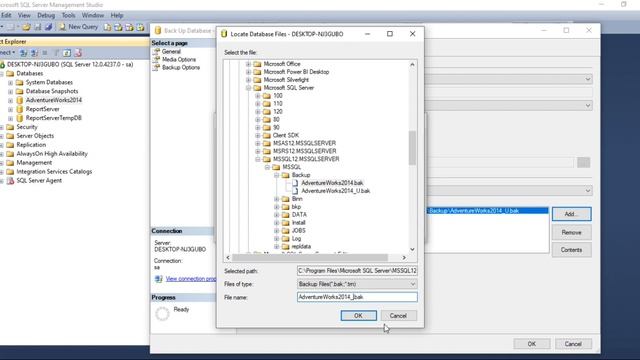
Task: Click the Remove button in Back Up Database
Action: [x=571, y=232]
